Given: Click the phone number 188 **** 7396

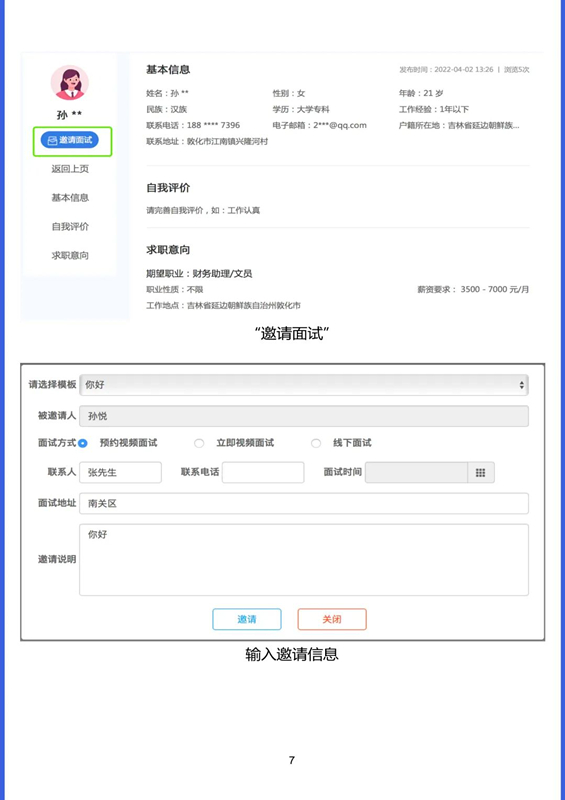Looking at the screenshot, I should [213, 125].
